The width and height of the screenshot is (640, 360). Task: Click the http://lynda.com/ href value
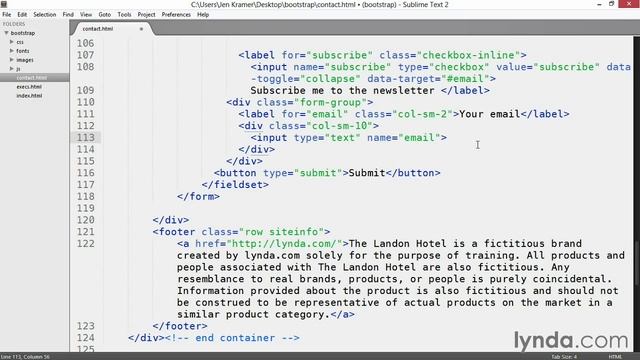pyautogui.click(x=284, y=244)
